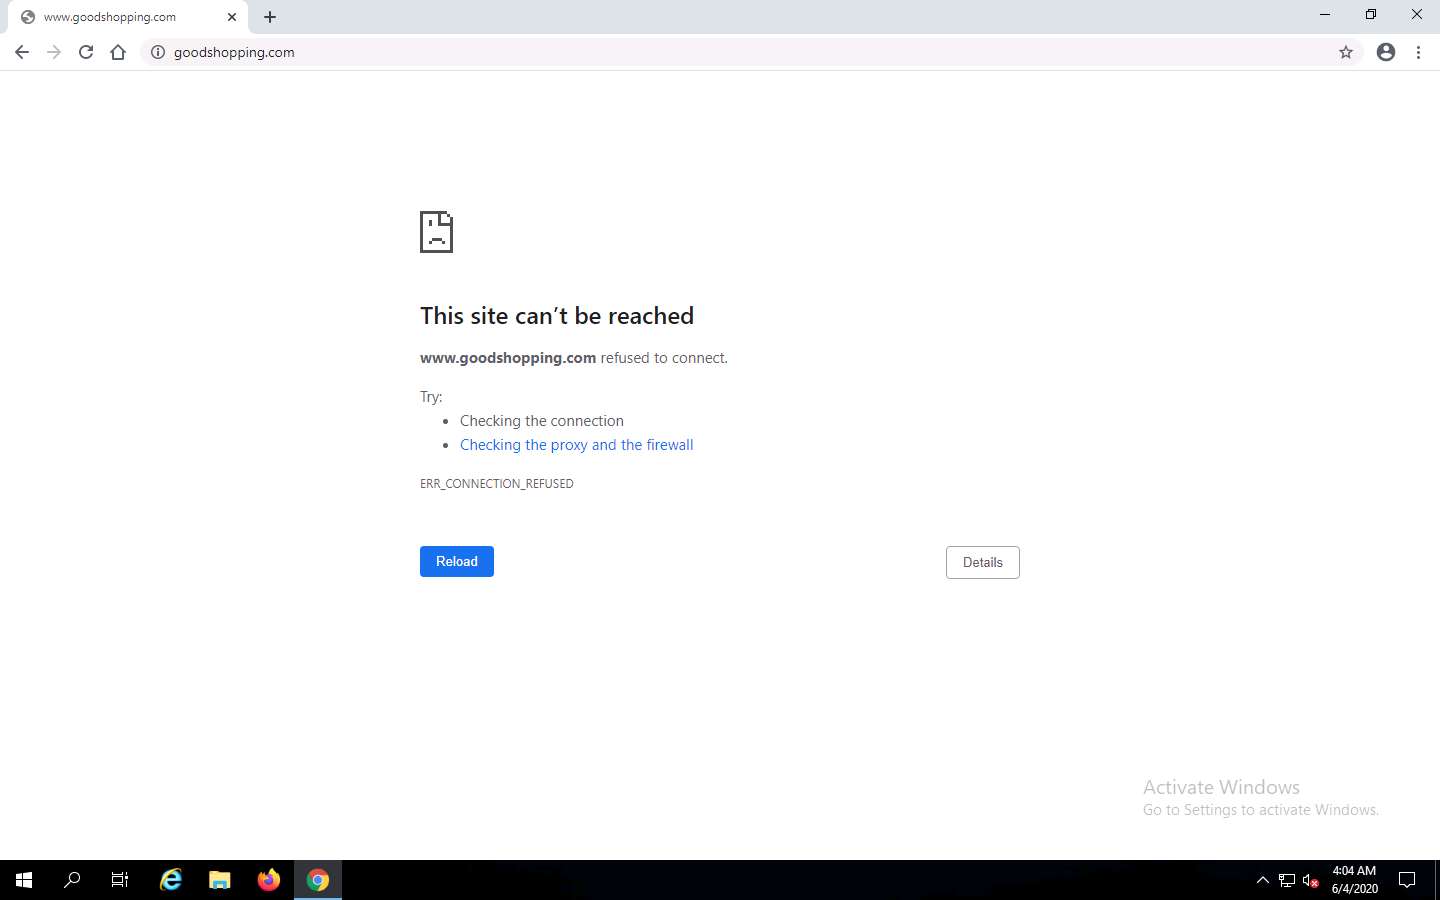The height and width of the screenshot is (900, 1440).
Task: Select the www.goodshopping.com browser tab
Action: [120, 16]
